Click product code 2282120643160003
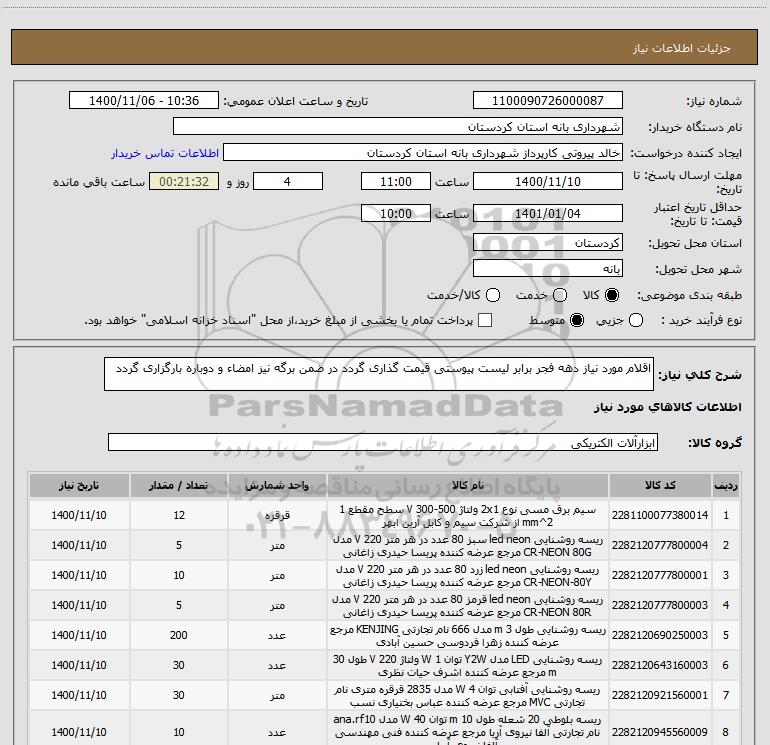The height and width of the screenshot is (745, 770). [x=660, y=665]
